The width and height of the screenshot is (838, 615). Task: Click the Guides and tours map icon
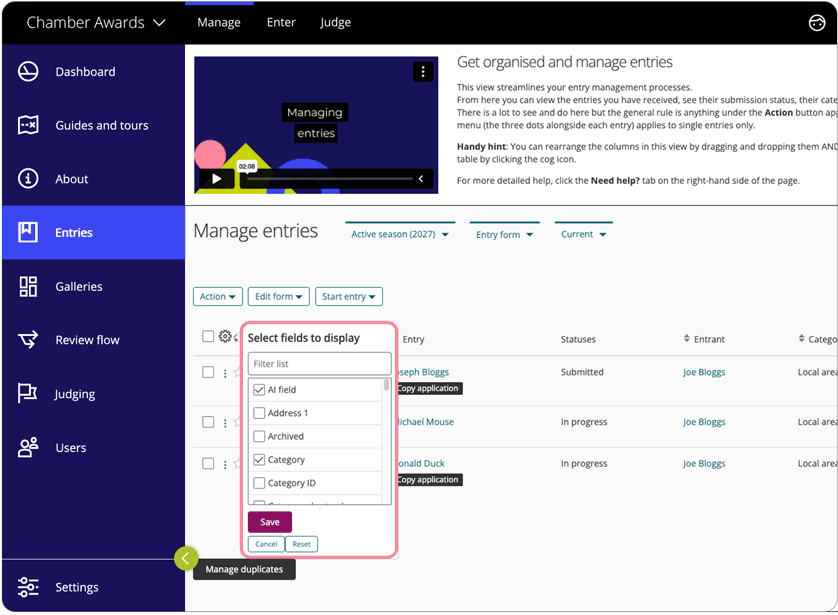click(28, 125)
